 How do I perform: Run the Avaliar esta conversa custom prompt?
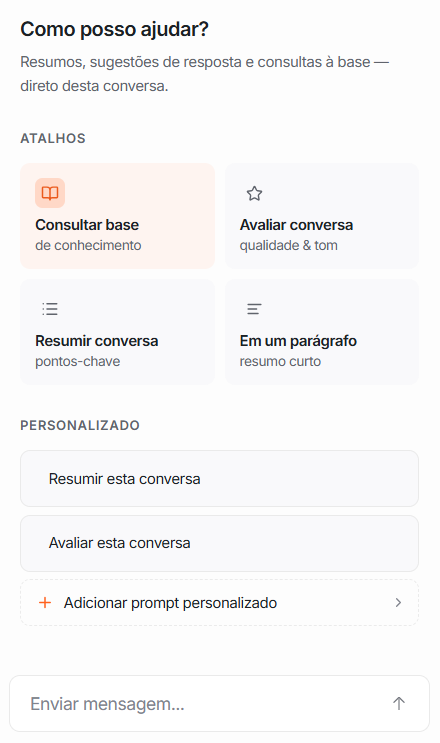219,544
